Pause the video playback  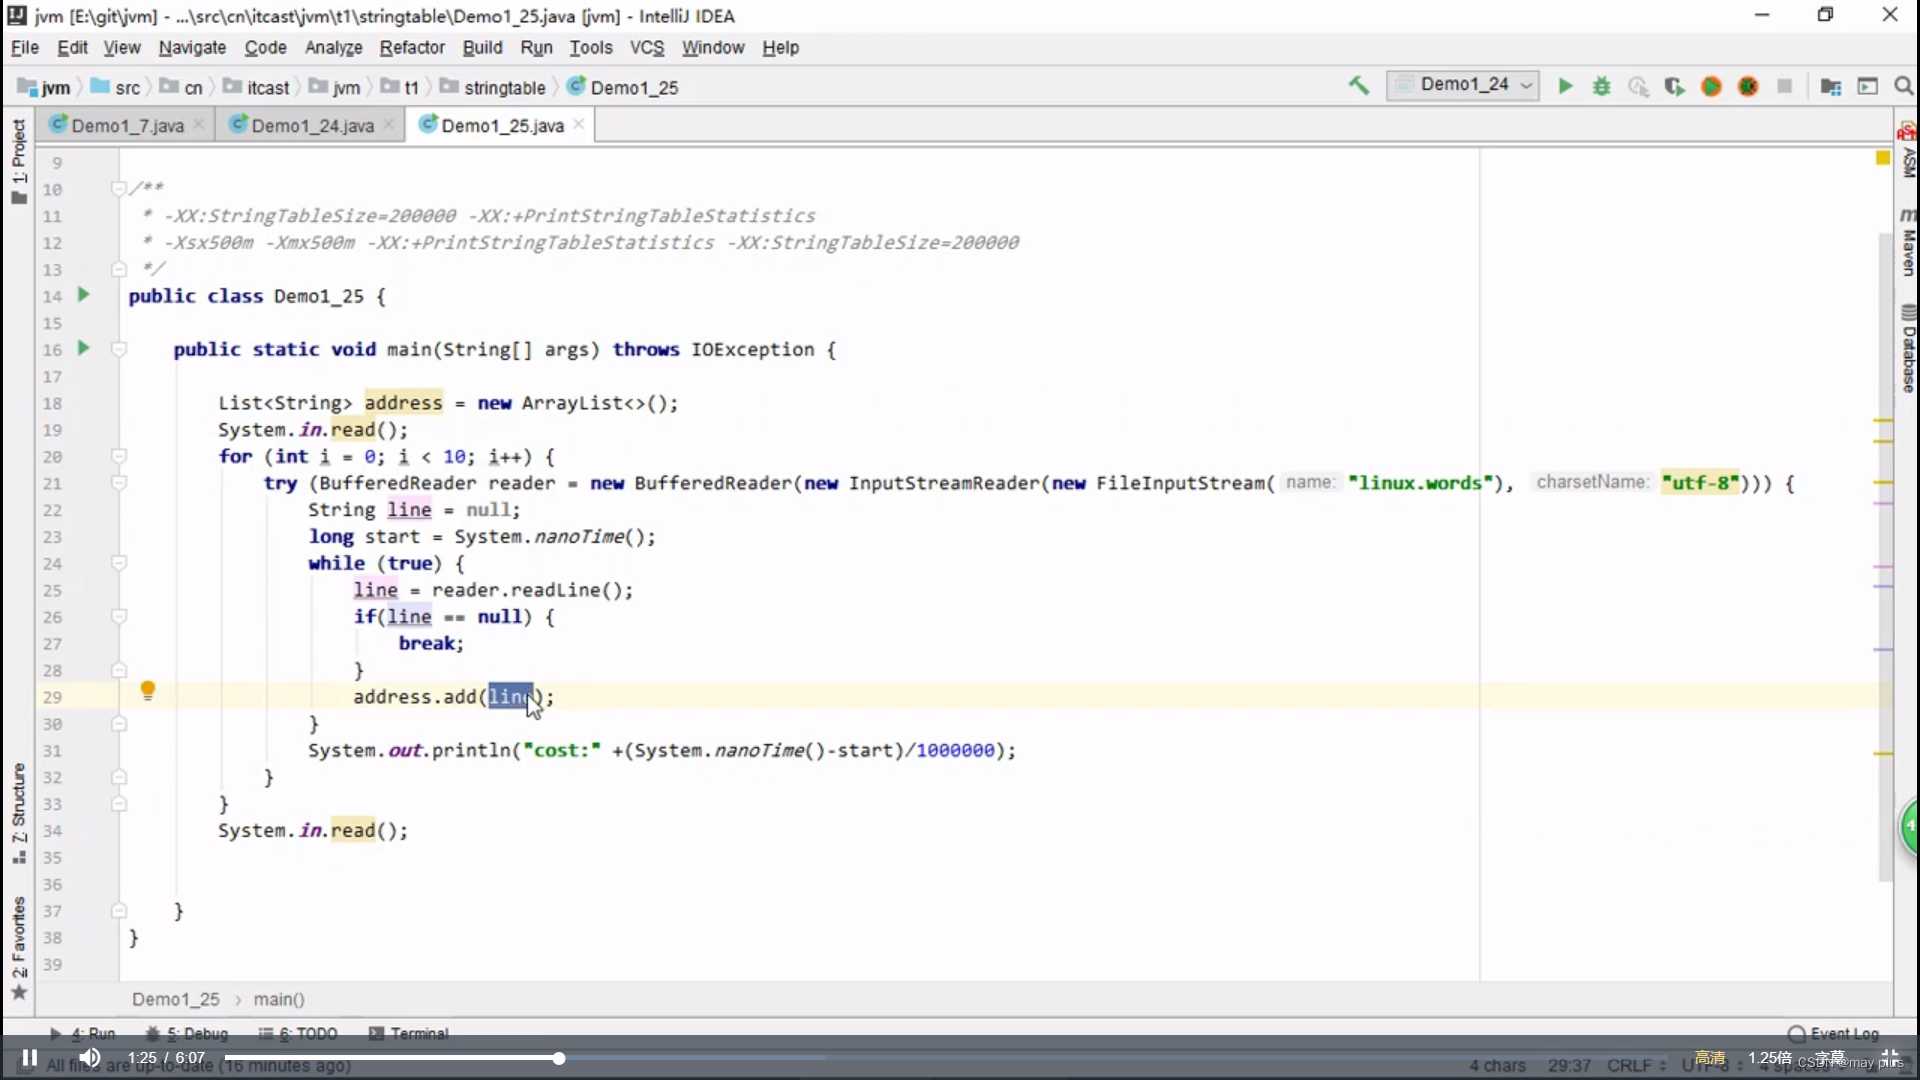(30, 1057)
